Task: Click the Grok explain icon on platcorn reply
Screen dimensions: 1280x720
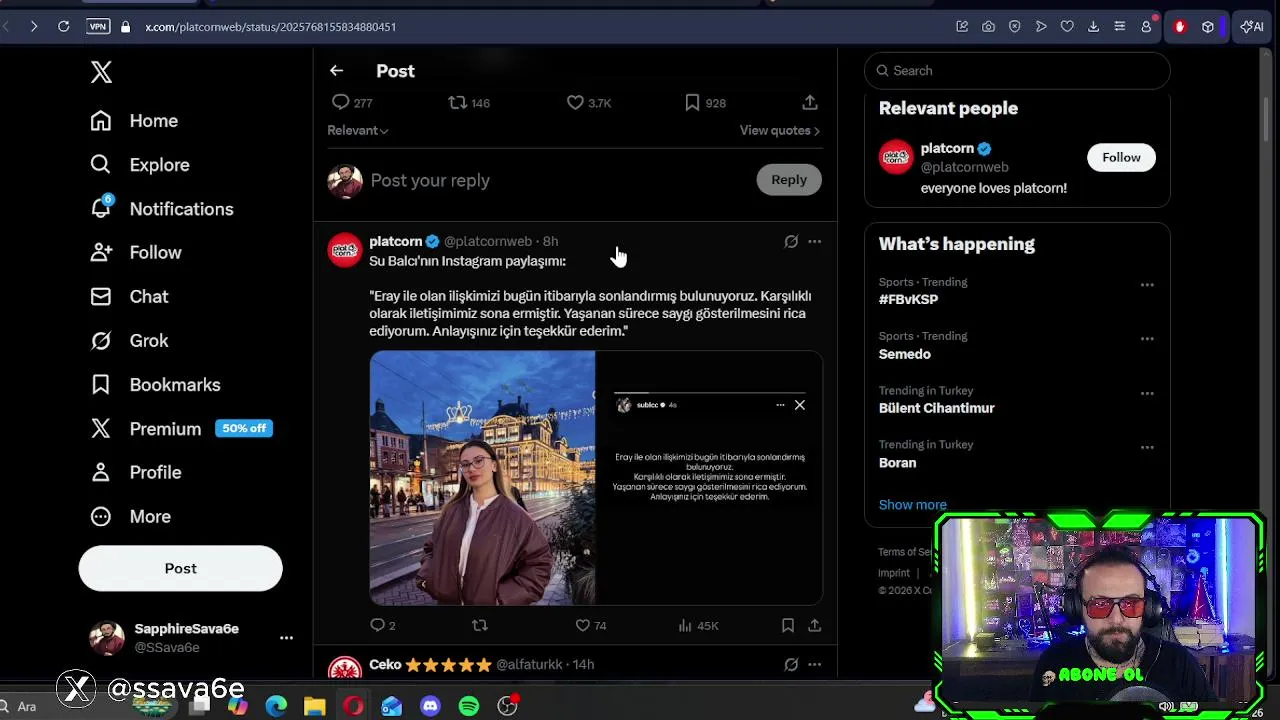Action: tap(791, 241)
